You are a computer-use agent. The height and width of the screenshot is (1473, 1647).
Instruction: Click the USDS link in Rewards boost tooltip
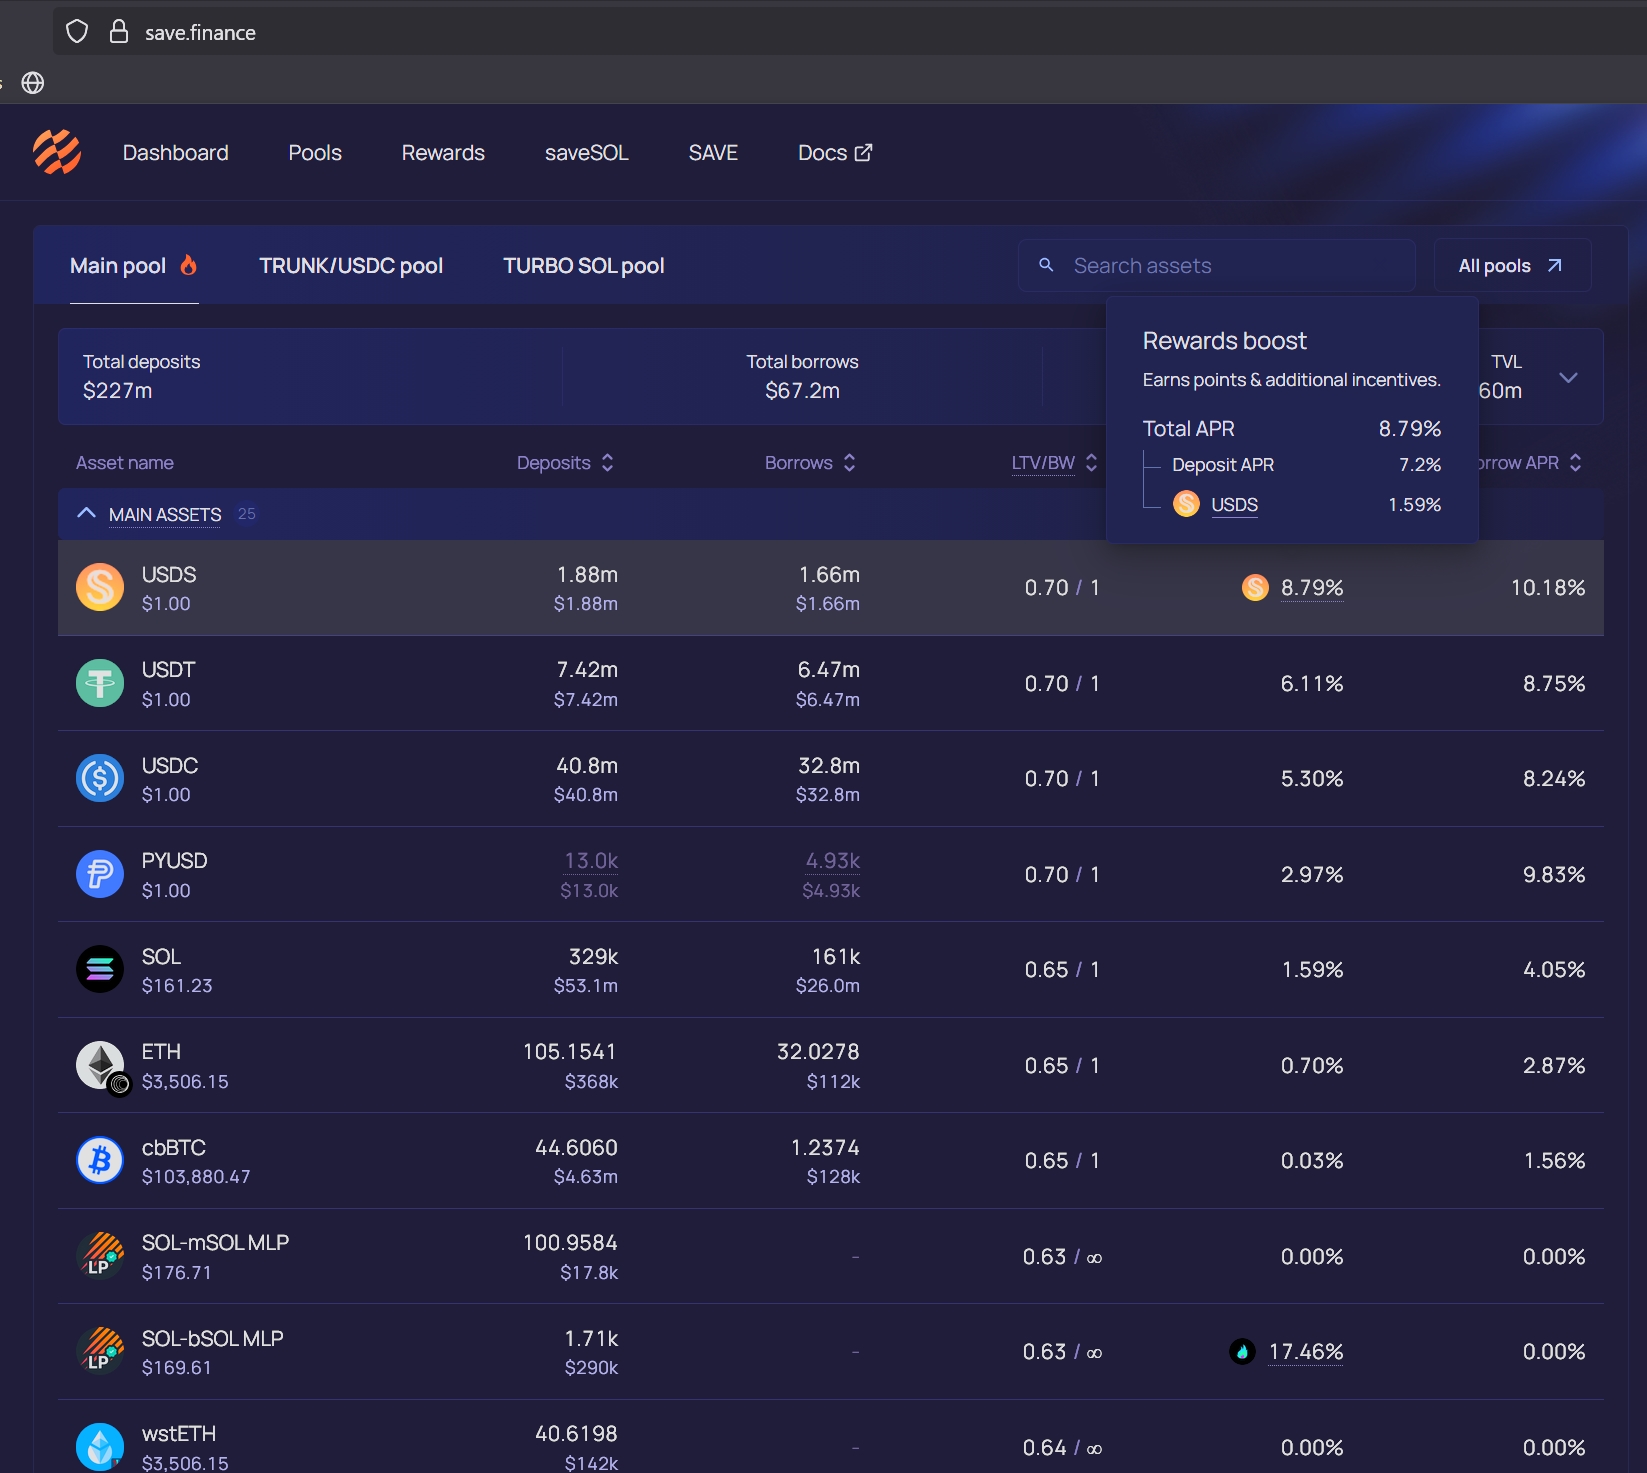click(x=1234, y=505)
